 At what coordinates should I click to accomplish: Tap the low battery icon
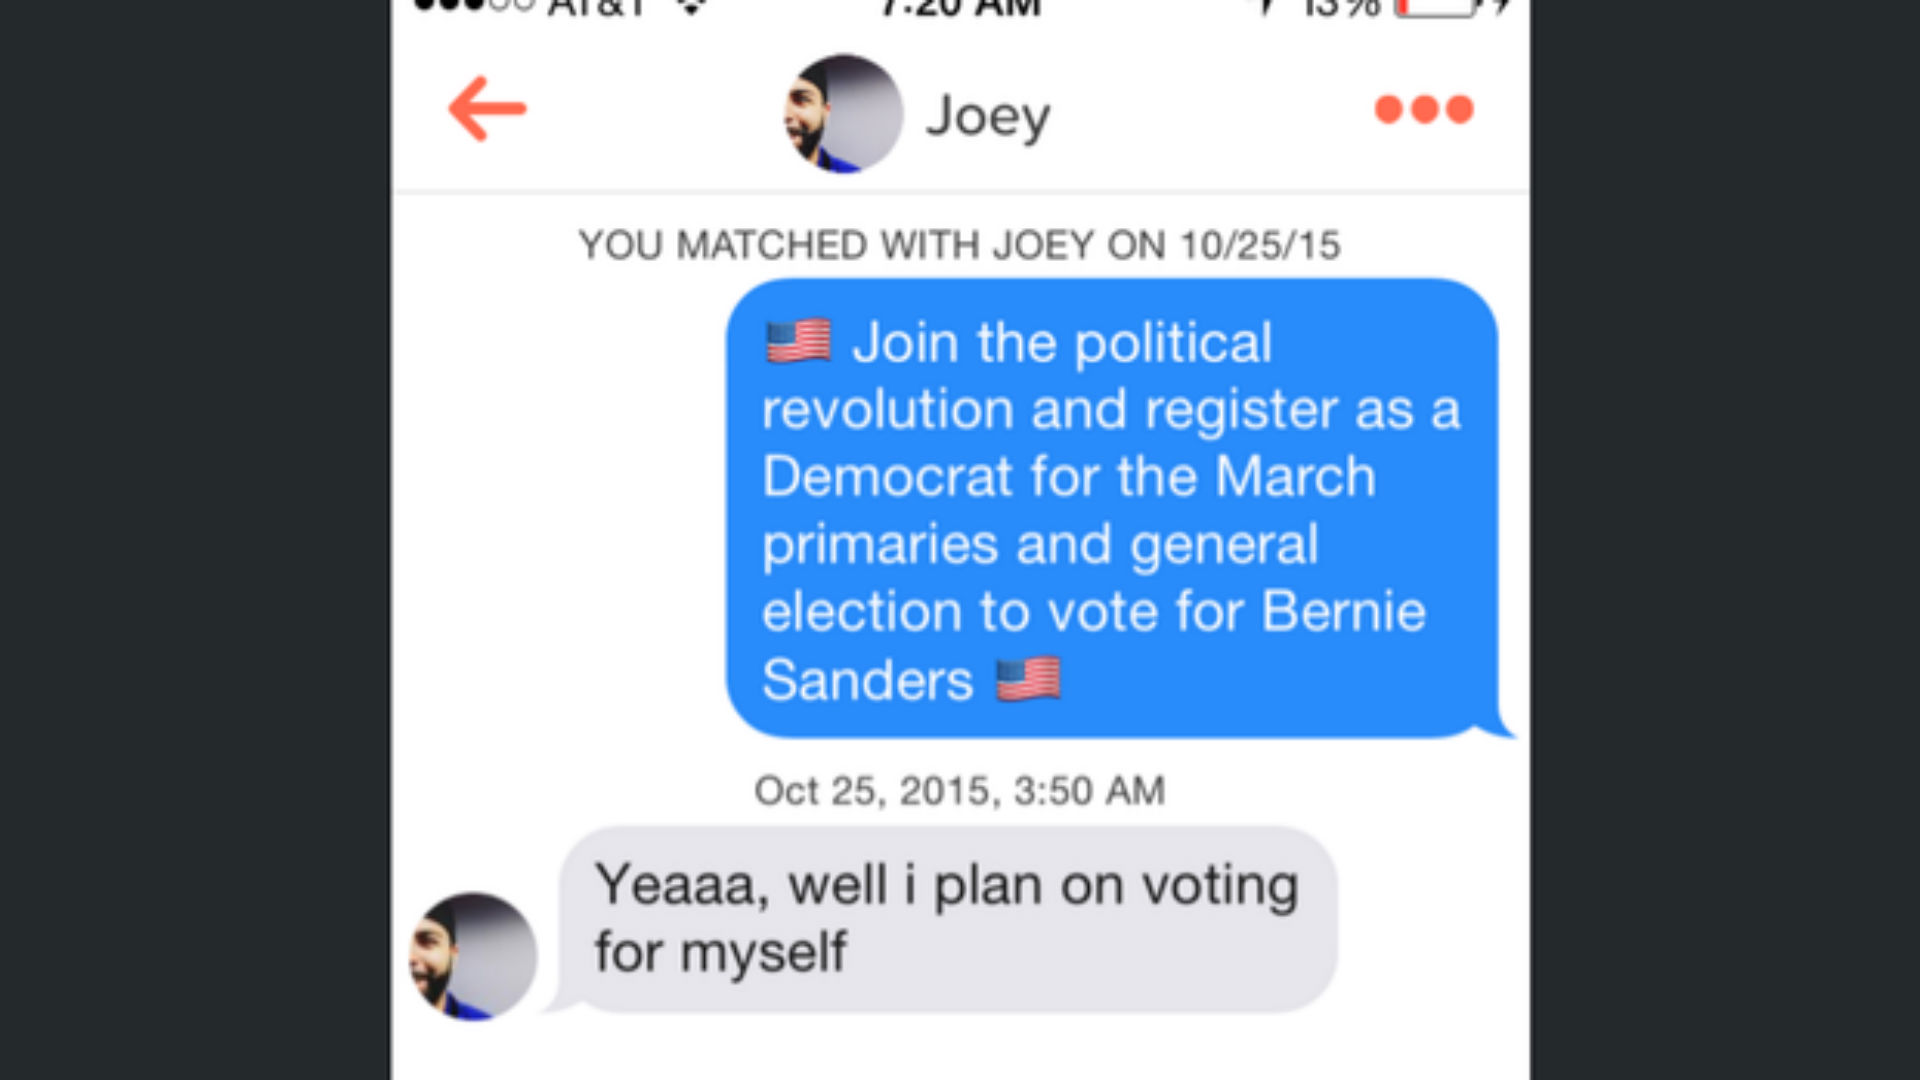pos(1436,6)
